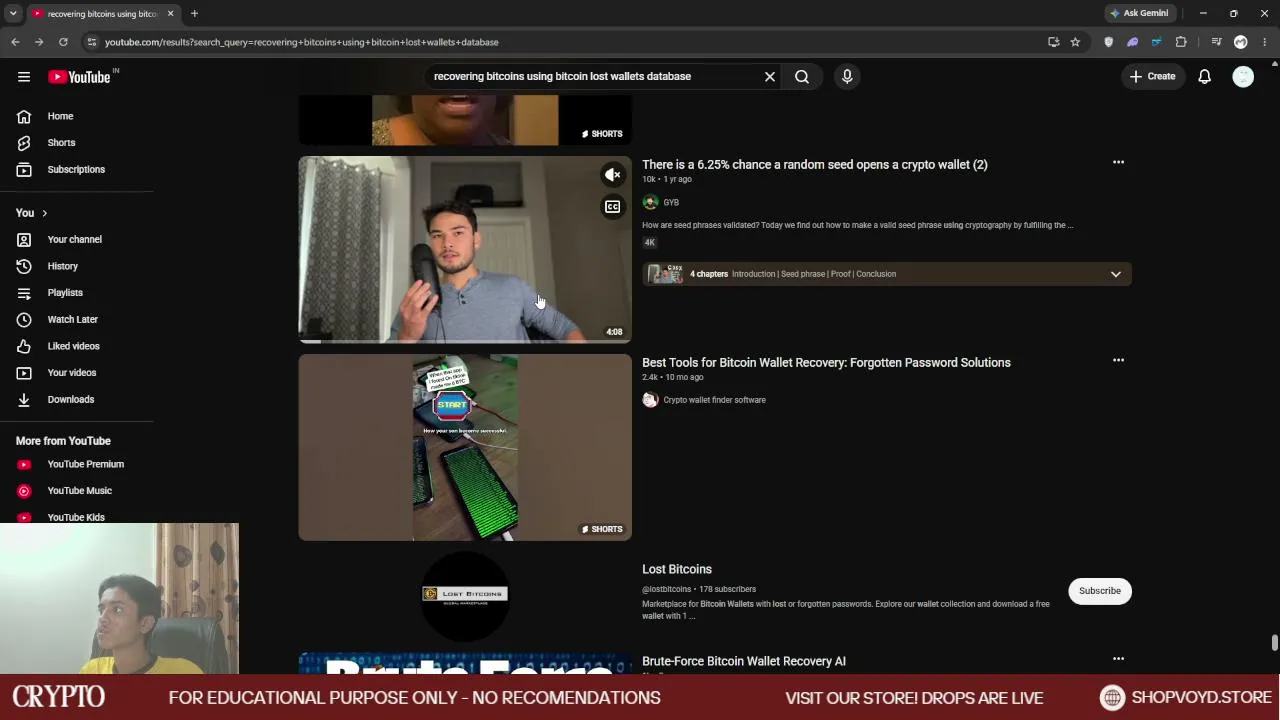Expand the 4 chapters dropdown

point(1116,274)
